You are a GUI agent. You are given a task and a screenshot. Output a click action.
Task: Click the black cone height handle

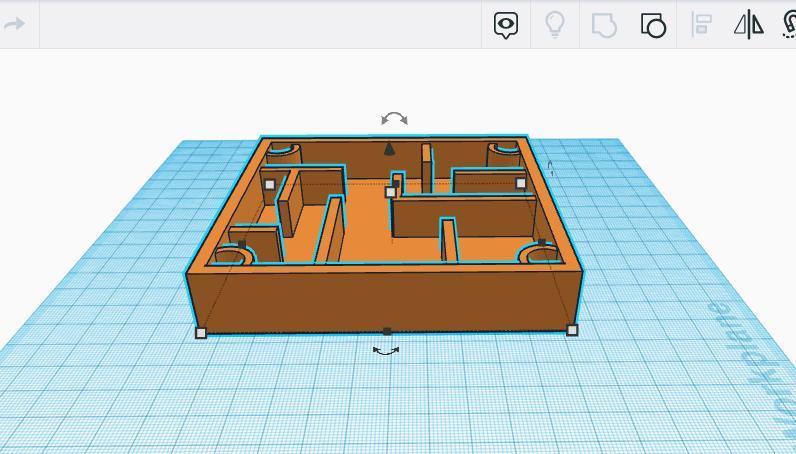click(x=389, y=148)
